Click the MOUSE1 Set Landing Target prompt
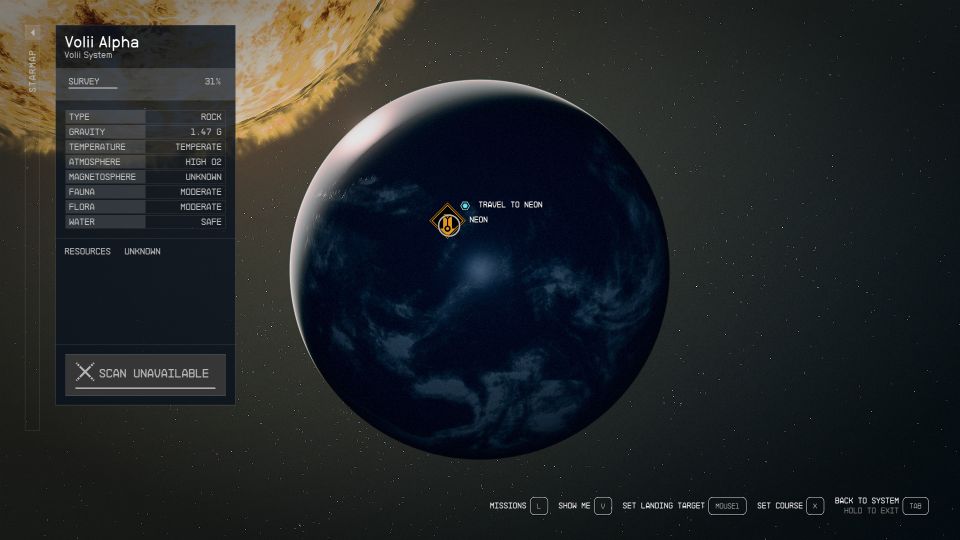 [727, 506]
